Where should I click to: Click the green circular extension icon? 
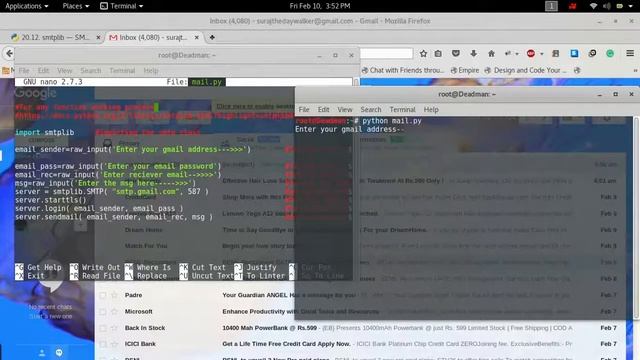tap(610, 53)
